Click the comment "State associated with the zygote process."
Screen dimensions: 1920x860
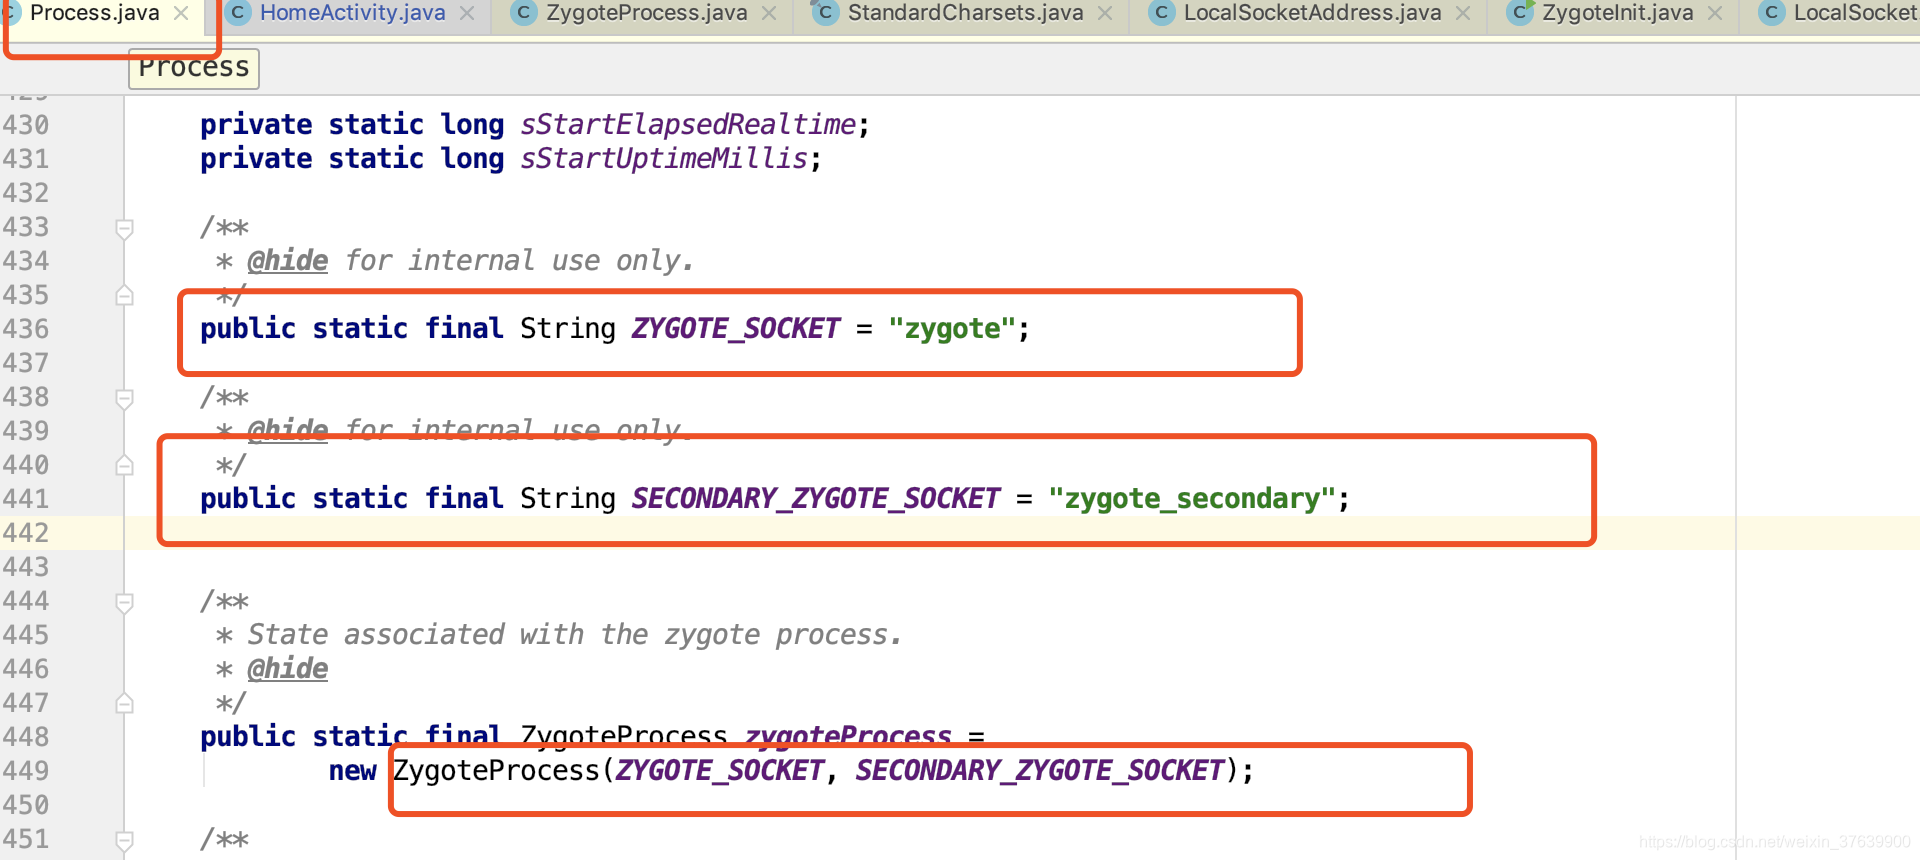pyautogui.click(x=575, y=635)
